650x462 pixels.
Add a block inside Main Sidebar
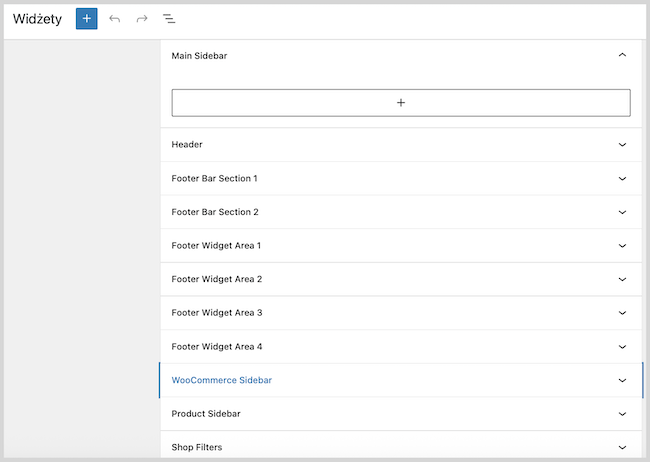click(x=401, y=102)
